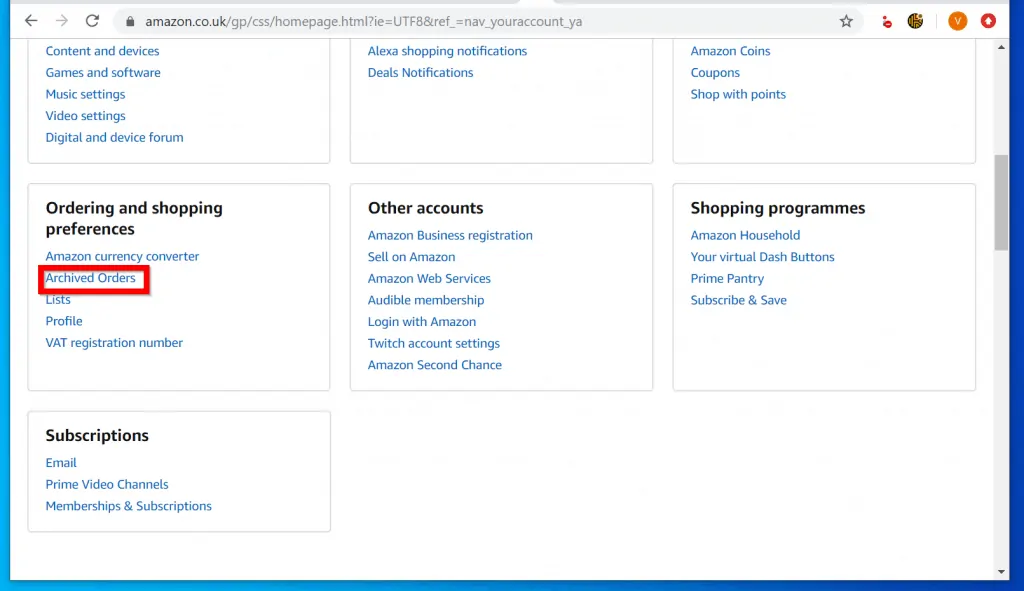Click the scrollbar down arrow
This screenshot has height=591, width=1024.
coord(1001,571)
